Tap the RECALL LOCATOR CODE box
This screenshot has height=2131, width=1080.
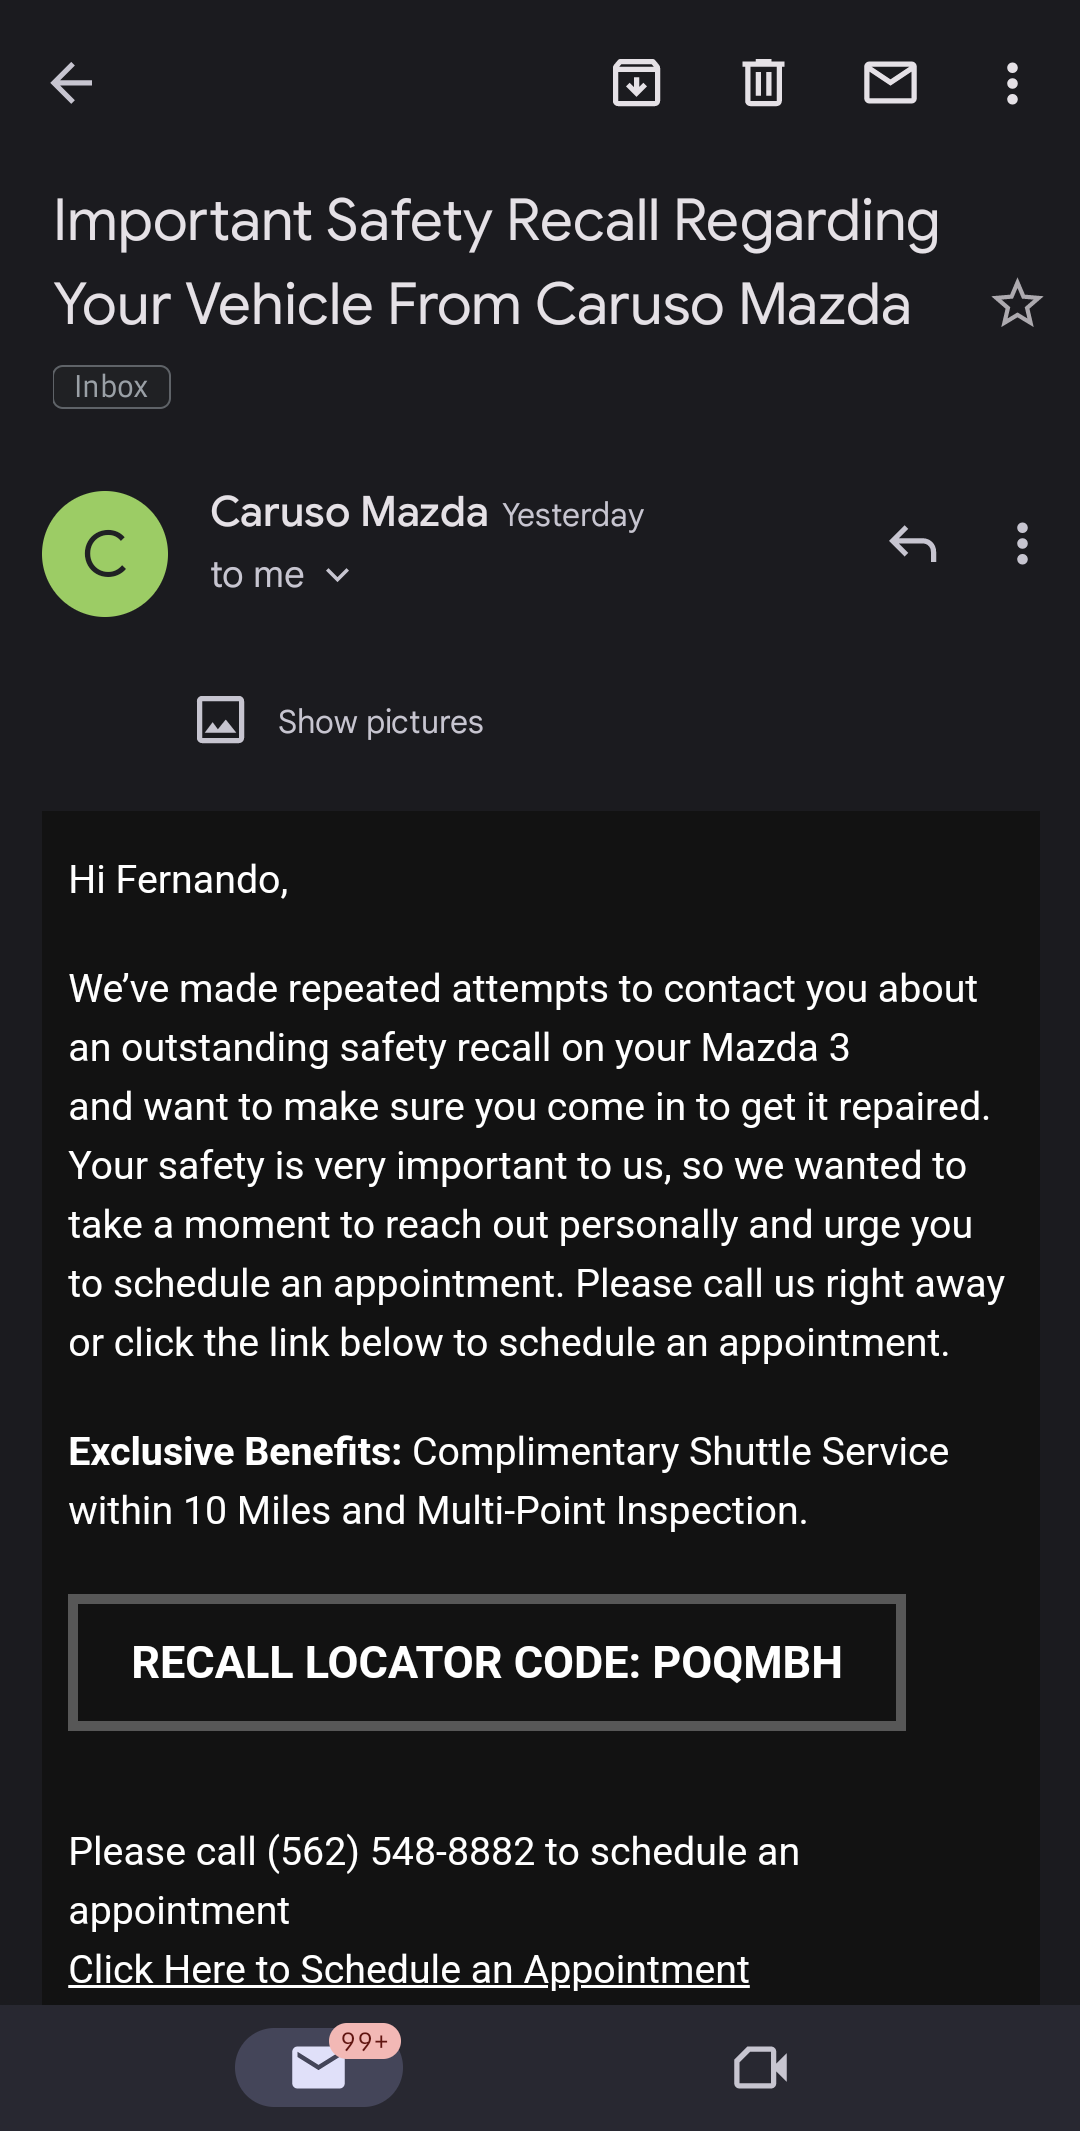point(486,1662)
